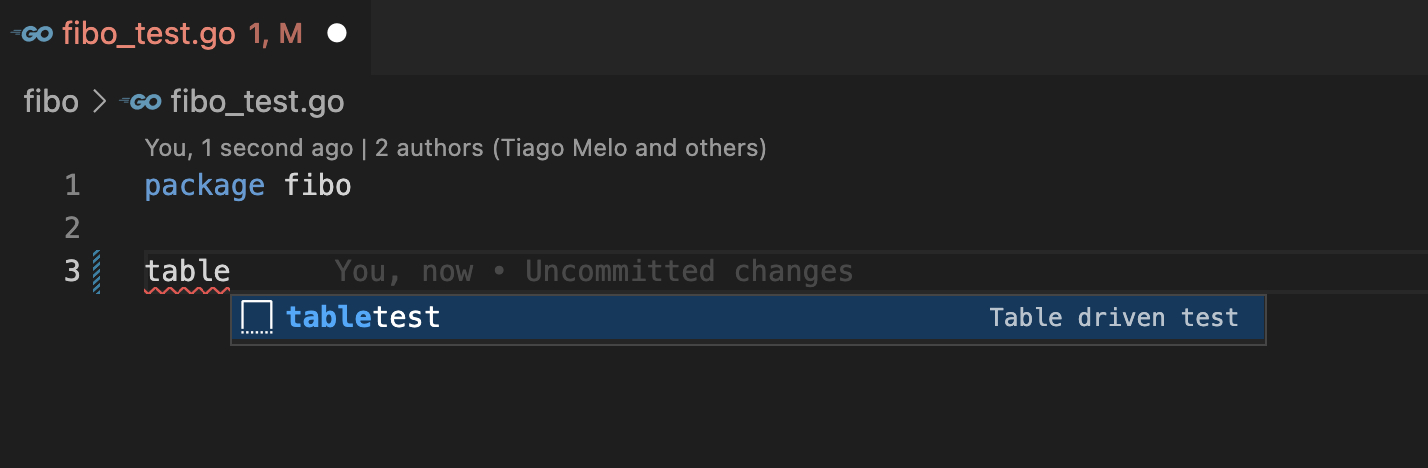The image size is (1428, 468).
Task: Select the tabletest snippet suggestion
Action: coord(363,318)
